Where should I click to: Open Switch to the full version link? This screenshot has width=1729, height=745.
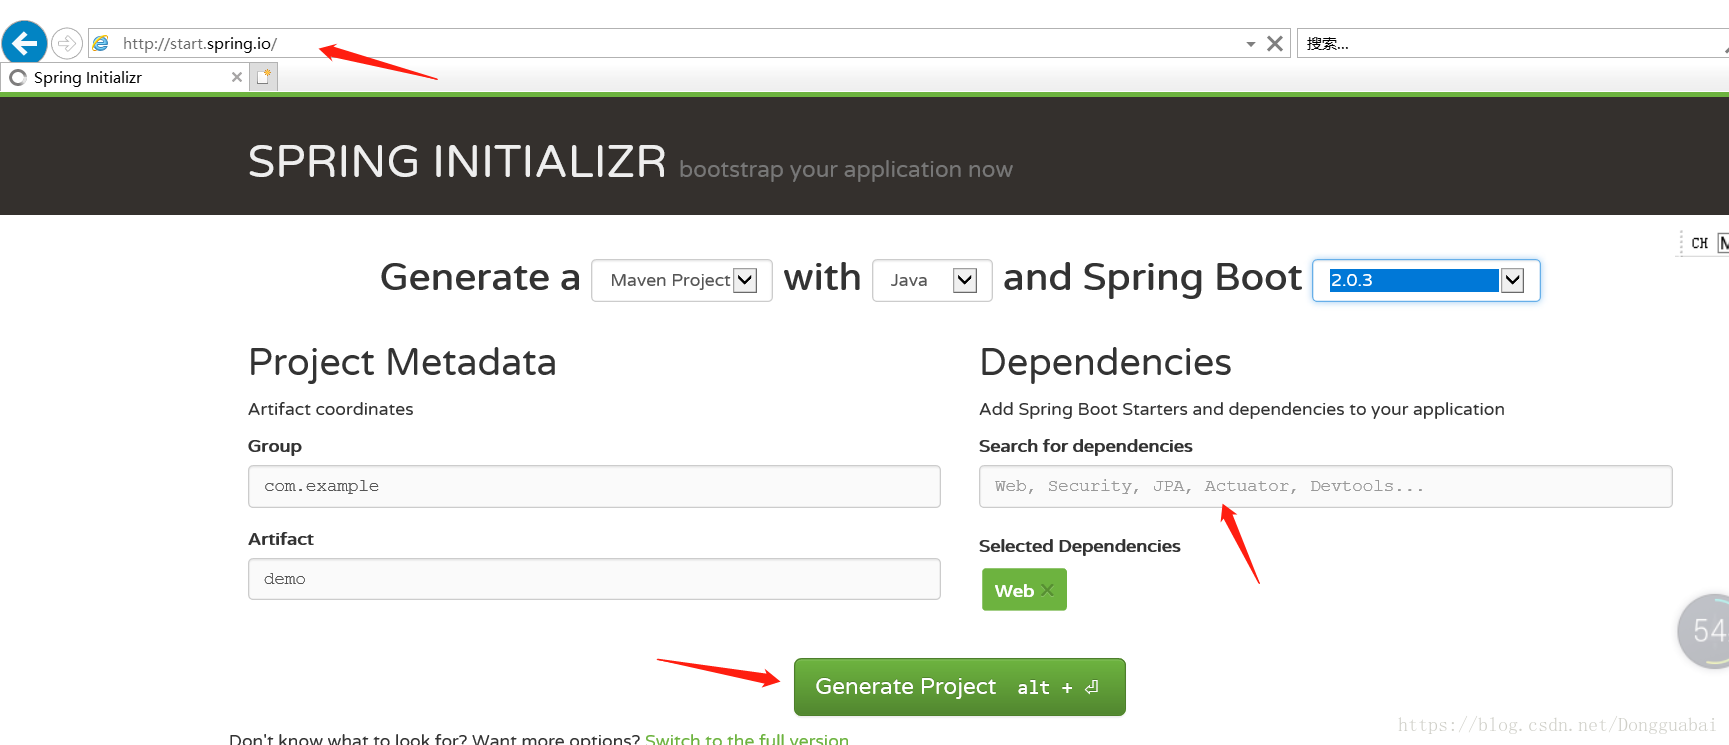pos(747,739)
